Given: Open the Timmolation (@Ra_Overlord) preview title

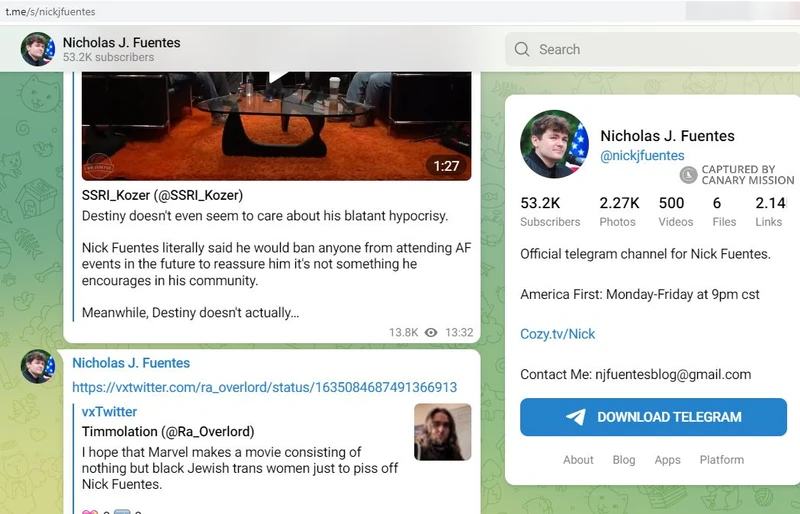Looking at the screenshot, I should pyautogui.click(x=168, y=431).
